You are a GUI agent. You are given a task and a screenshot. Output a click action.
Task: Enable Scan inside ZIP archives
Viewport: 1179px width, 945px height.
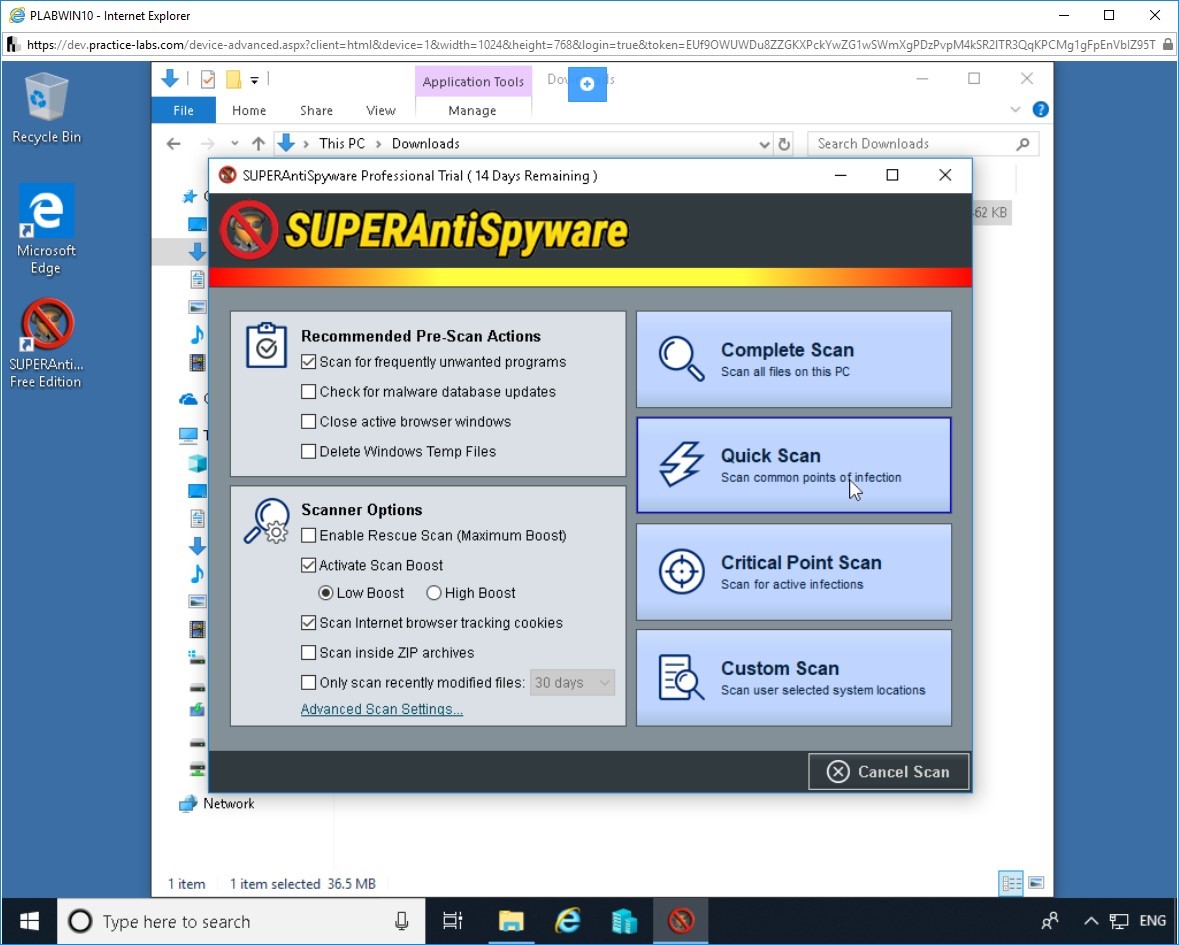point(308,653)
